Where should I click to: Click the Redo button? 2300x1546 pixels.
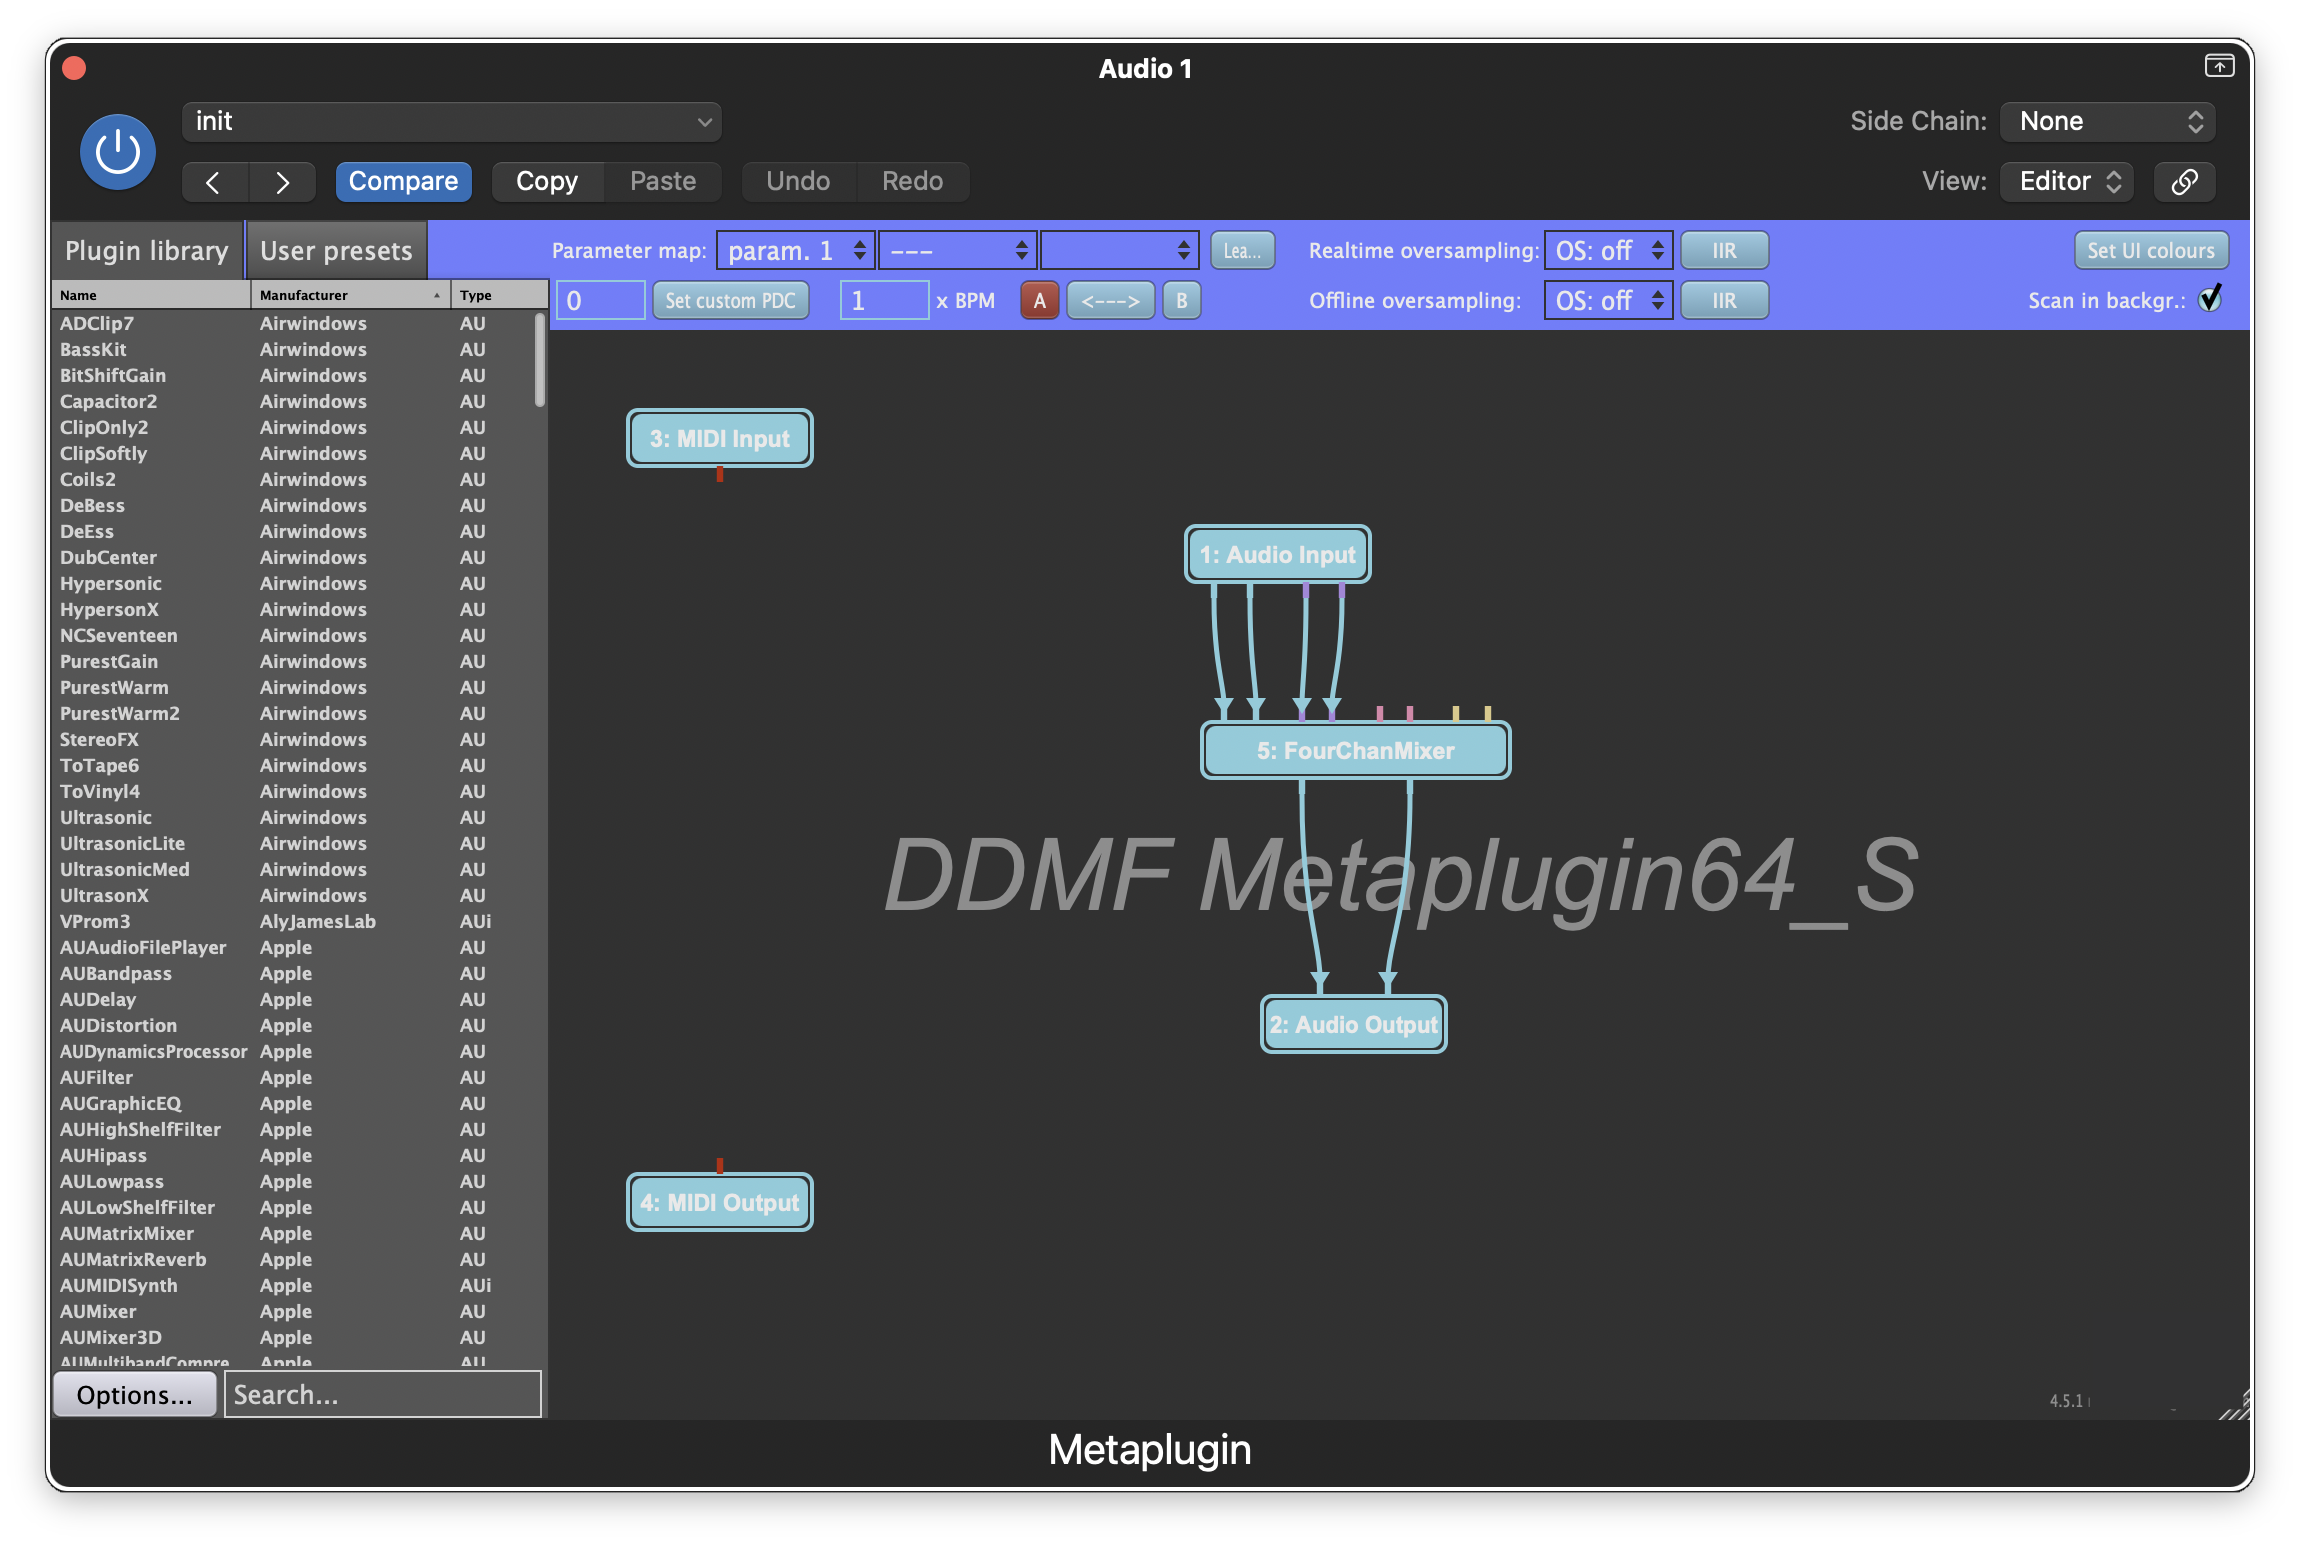pos(912,182)
